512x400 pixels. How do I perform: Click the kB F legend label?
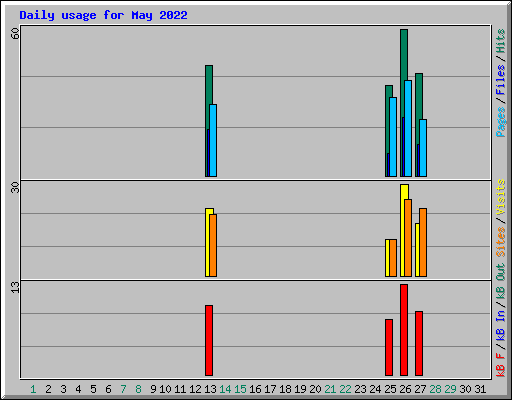500,364
